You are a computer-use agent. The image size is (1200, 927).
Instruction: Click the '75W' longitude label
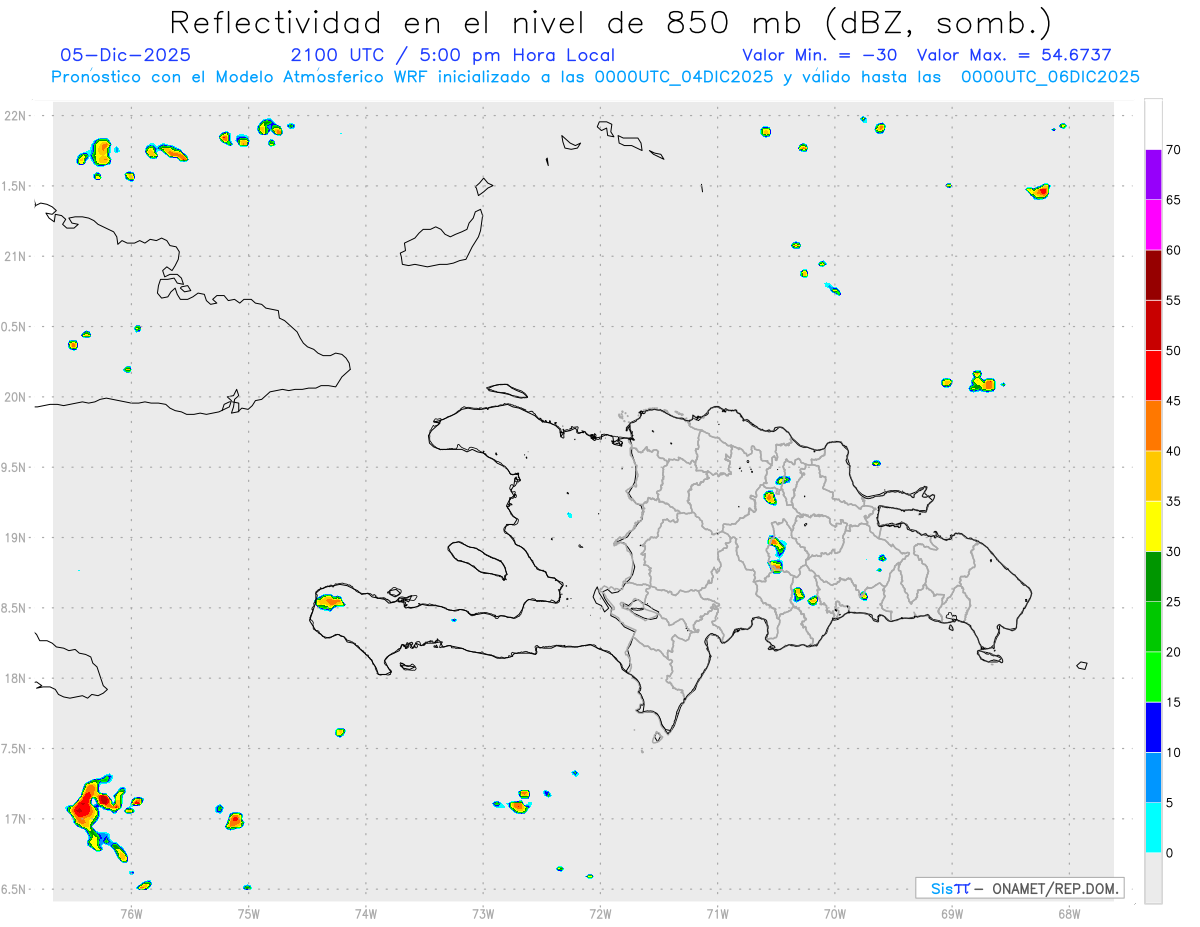[x=249, y=912]
